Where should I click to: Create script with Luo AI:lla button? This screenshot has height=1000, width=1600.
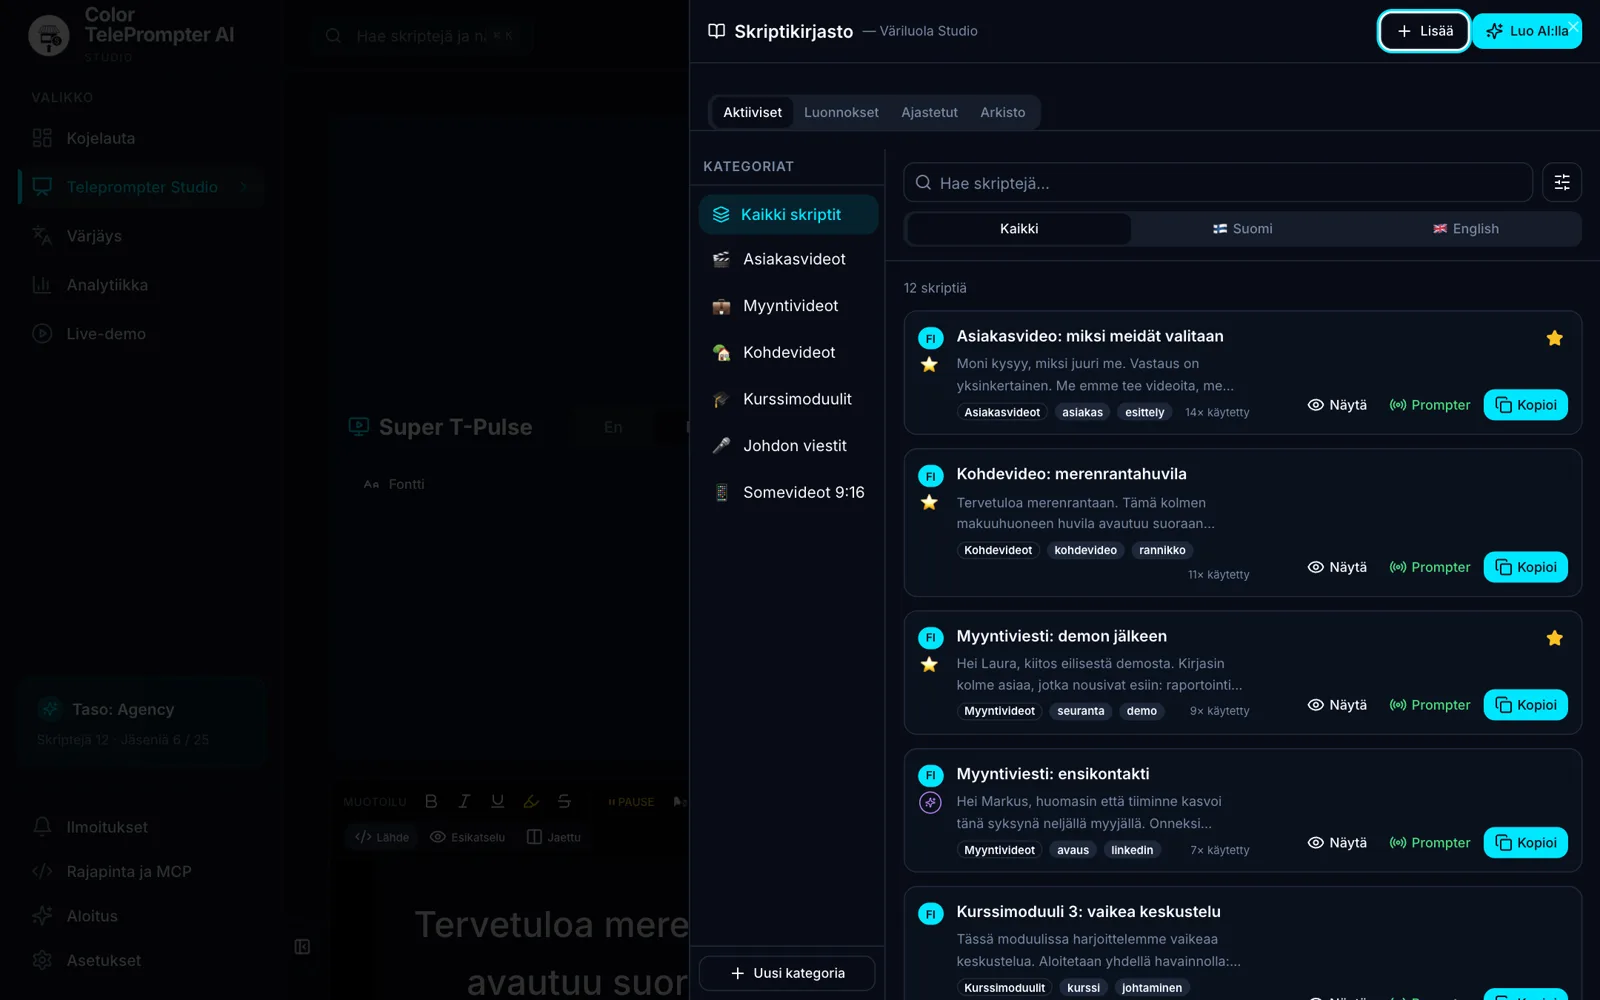click(1526, 31)
